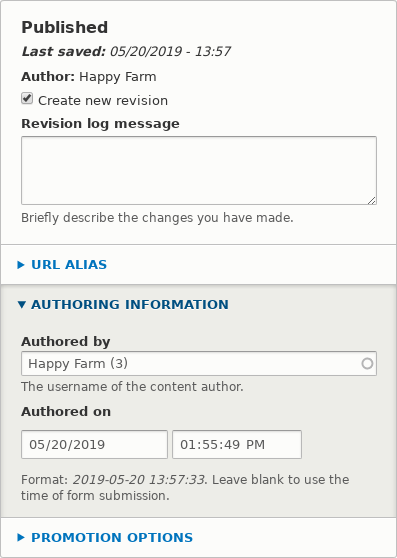Click the Authored by text field

pyautogui.click(x=199, y=363)
